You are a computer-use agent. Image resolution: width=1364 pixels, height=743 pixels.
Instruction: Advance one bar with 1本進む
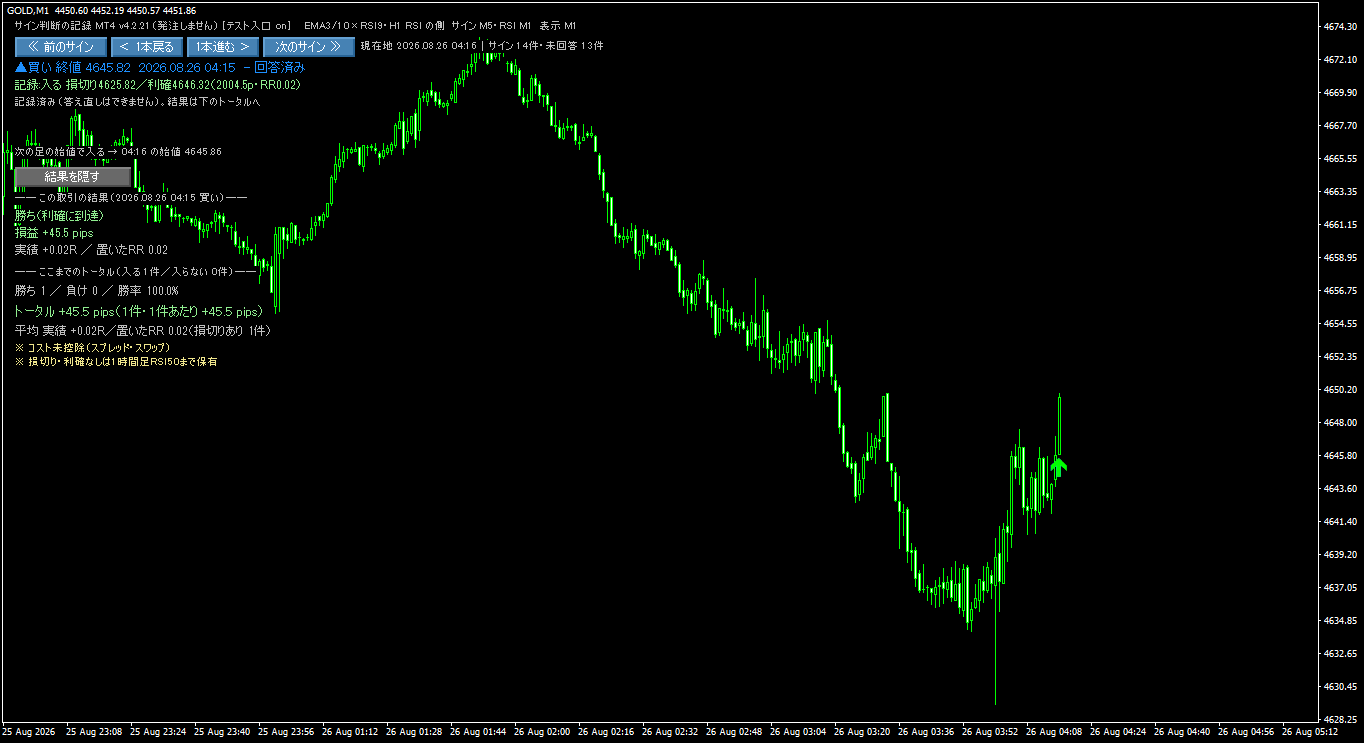[222, 47]
